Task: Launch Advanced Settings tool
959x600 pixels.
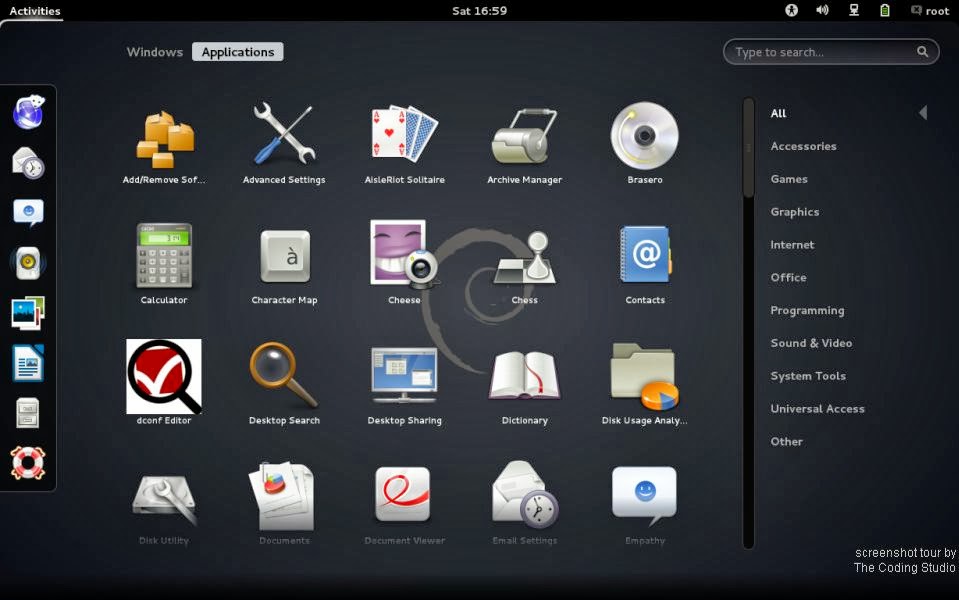Action: click(x=284, y=144)
